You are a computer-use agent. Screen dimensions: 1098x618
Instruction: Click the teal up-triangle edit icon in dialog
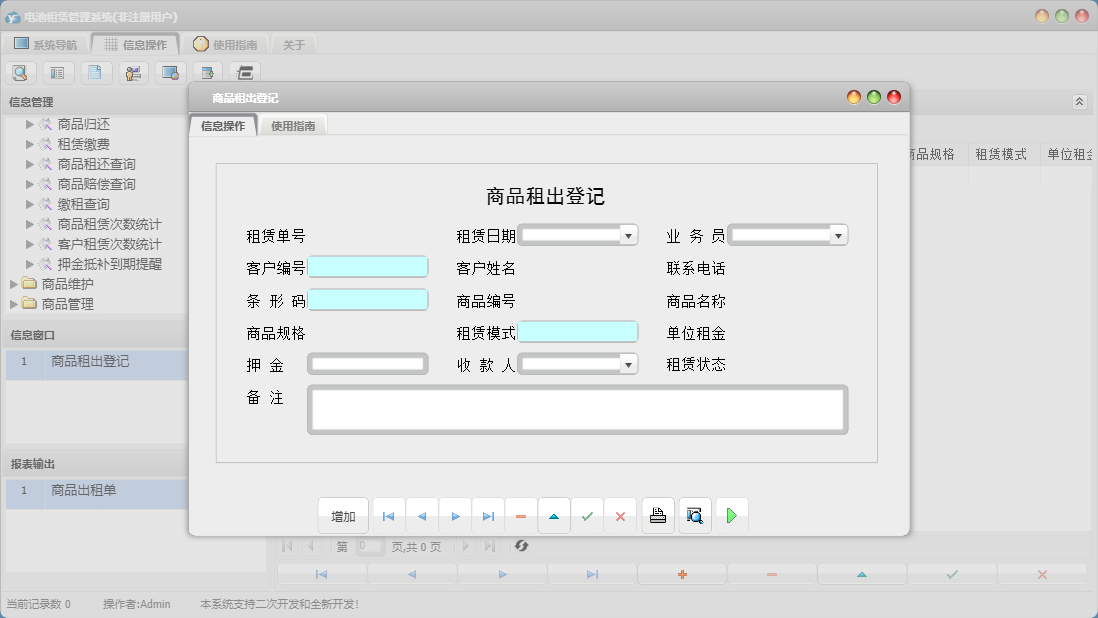(x=554, y=516)
